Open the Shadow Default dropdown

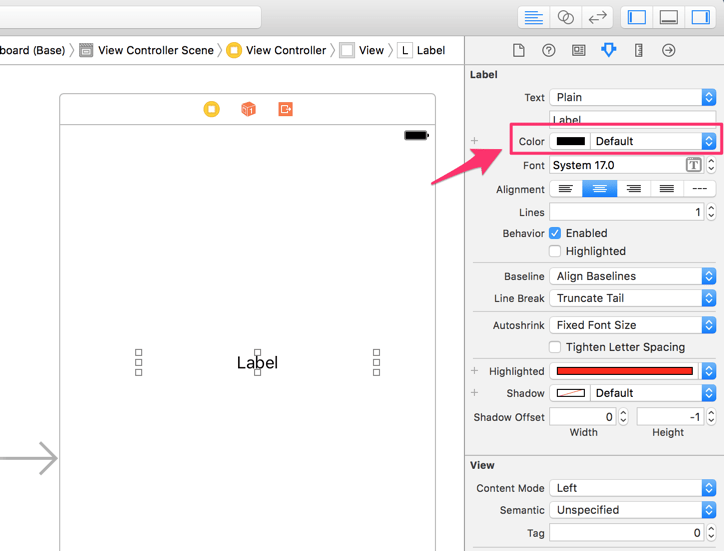[x=653, y=393]
